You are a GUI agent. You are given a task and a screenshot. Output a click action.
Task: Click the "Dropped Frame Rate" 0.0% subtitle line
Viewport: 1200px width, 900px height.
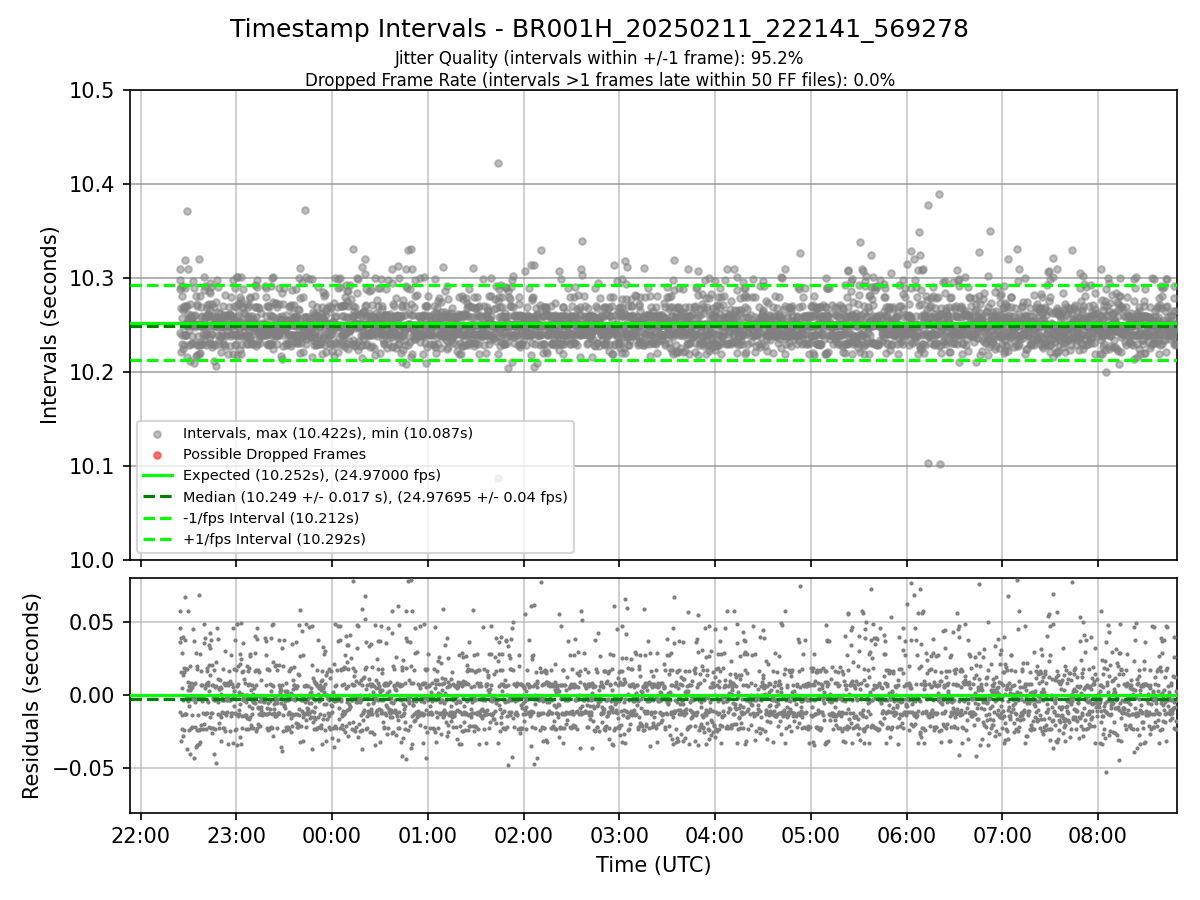click(x=599, y=80)
